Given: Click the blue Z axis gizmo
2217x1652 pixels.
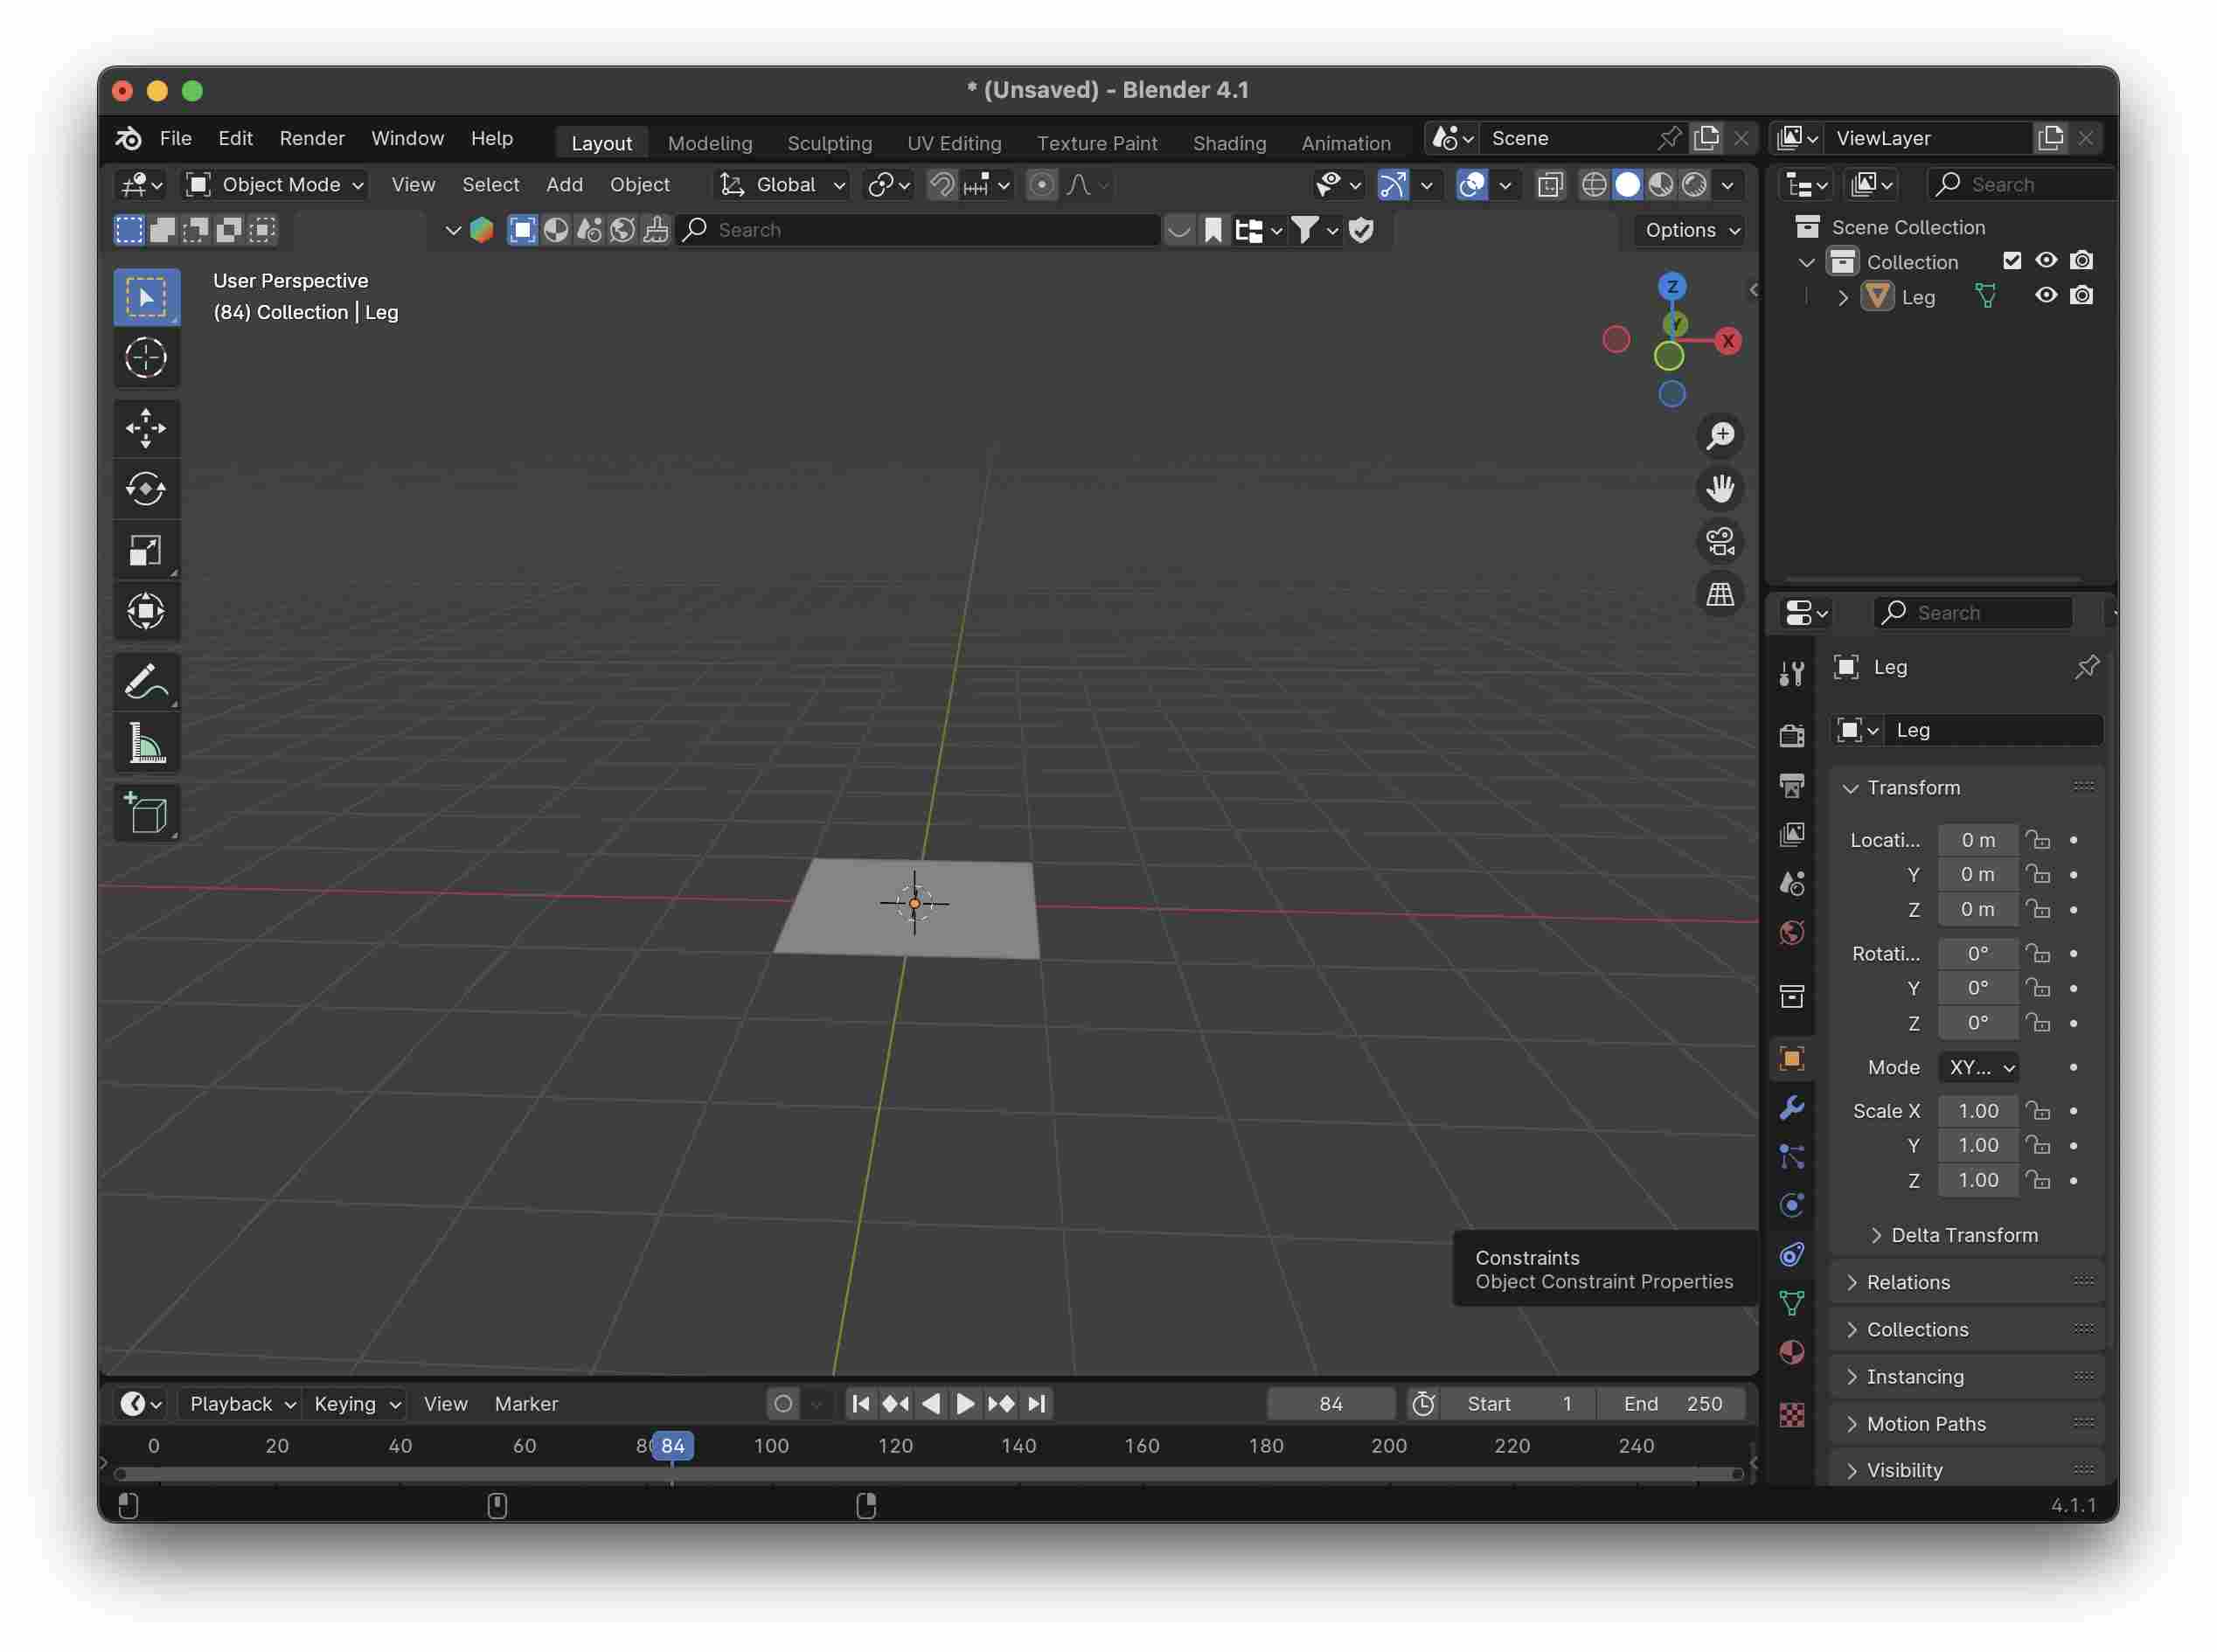Looking at the screenshot, I should pos(1671,287).
